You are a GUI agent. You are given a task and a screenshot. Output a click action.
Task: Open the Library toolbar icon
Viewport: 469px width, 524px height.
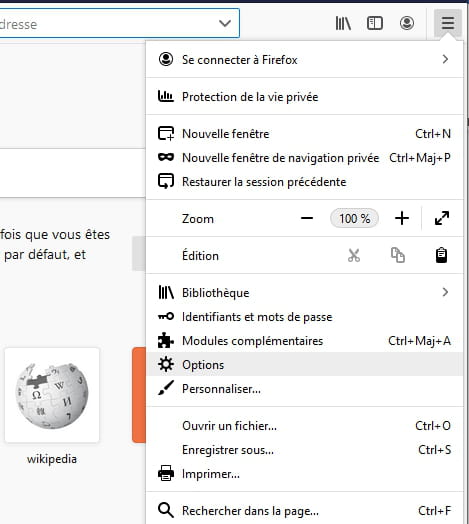coord(343,23)
